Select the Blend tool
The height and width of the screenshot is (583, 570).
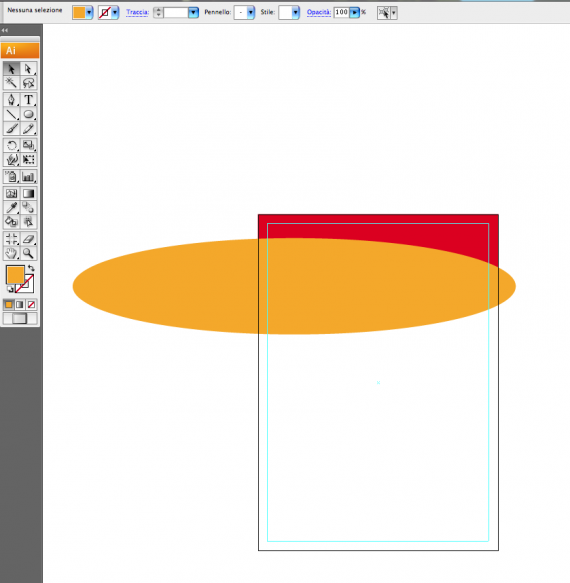(28, 207)
